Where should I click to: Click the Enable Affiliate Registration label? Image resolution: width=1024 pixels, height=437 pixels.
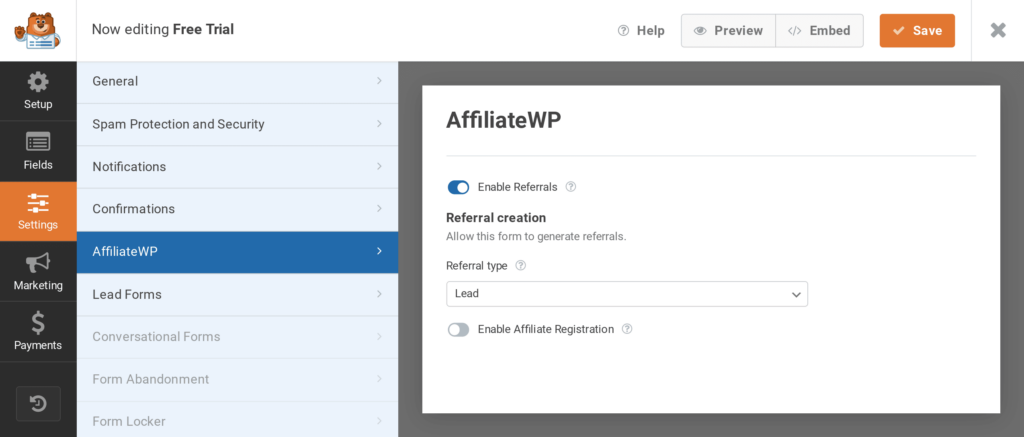tap(546, 329)
